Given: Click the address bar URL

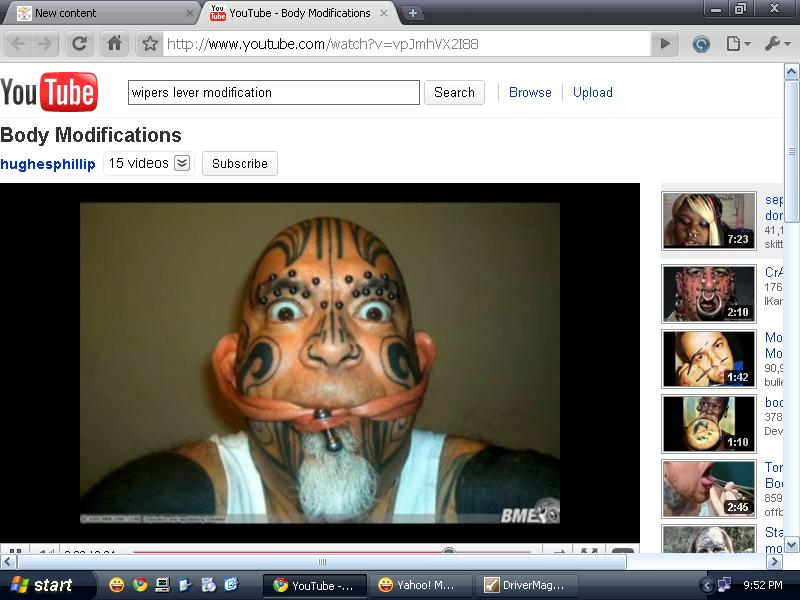Looking at the screenshot, I should (322, 44).
